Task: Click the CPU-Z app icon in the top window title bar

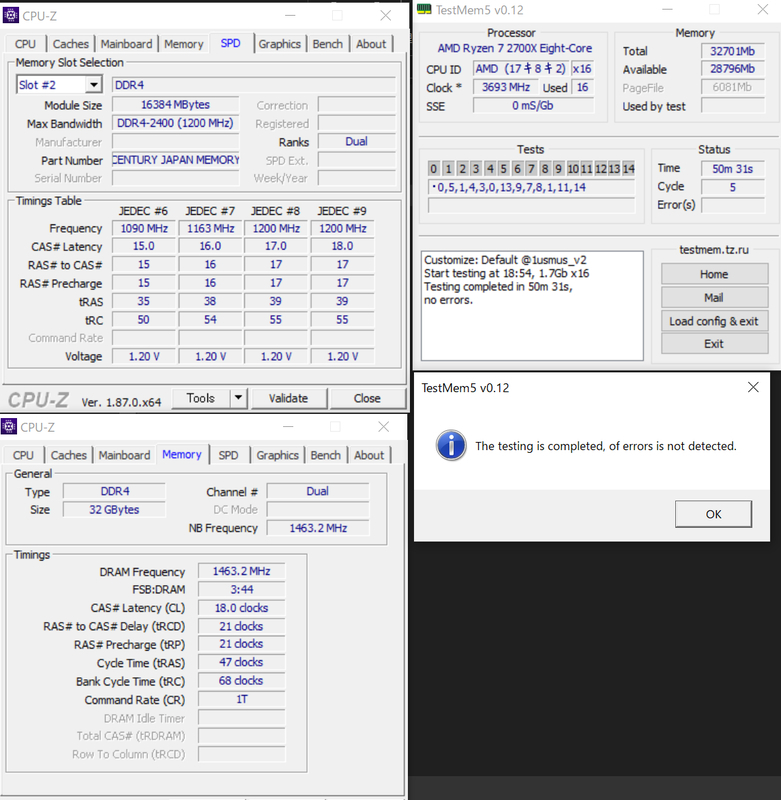Action: point(11,15)
